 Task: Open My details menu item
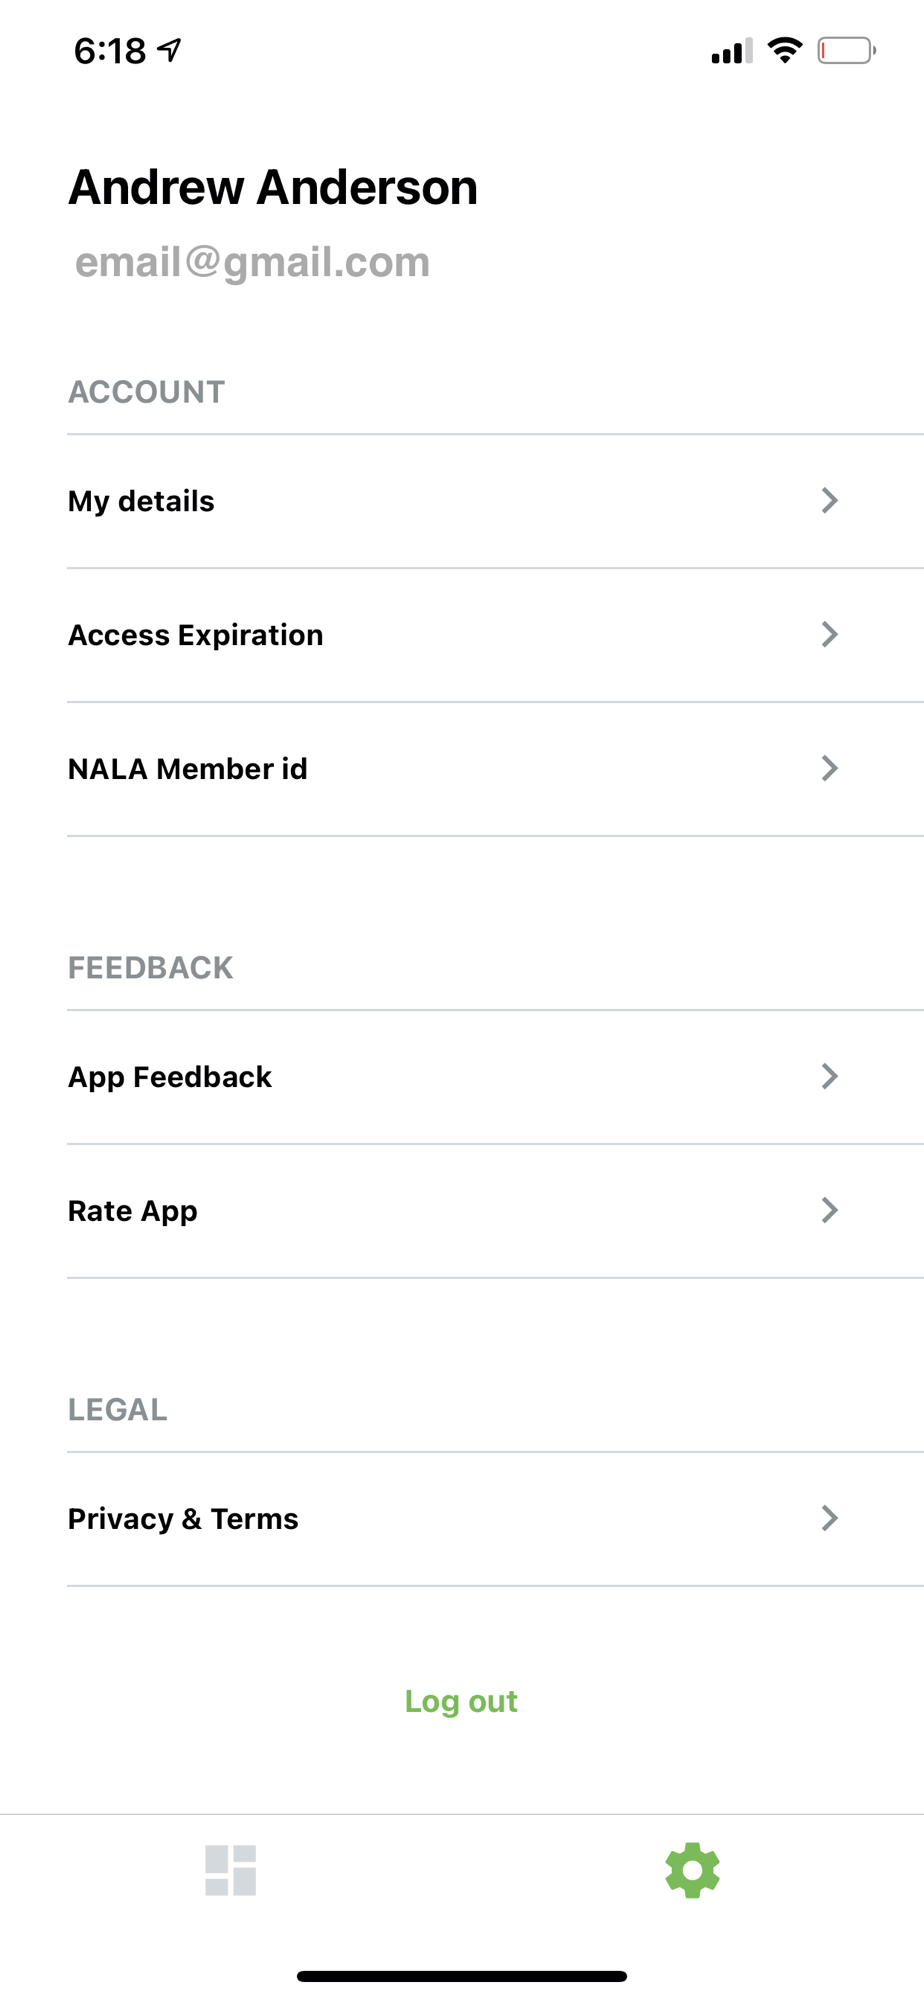[x=141, y=501]
